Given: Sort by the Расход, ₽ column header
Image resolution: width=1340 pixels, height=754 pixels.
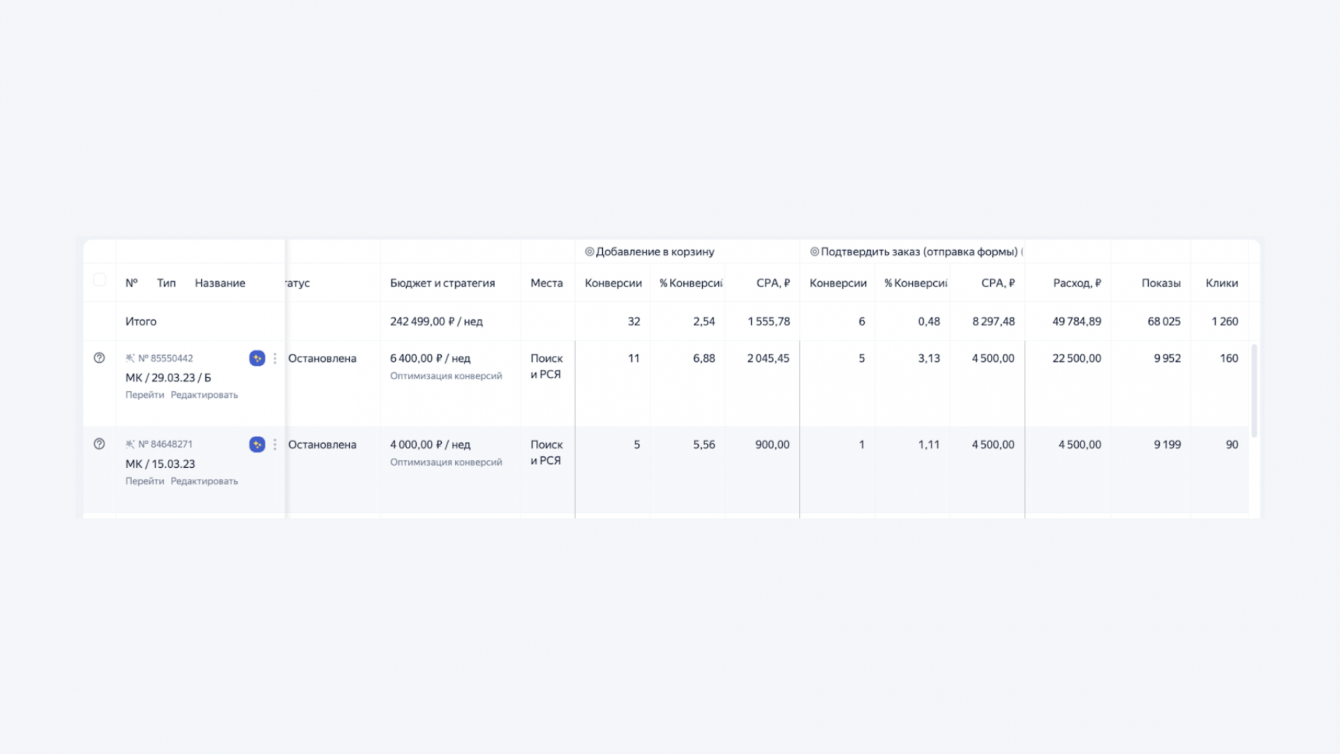Looking at the screenshot, I should (1076, 283).
